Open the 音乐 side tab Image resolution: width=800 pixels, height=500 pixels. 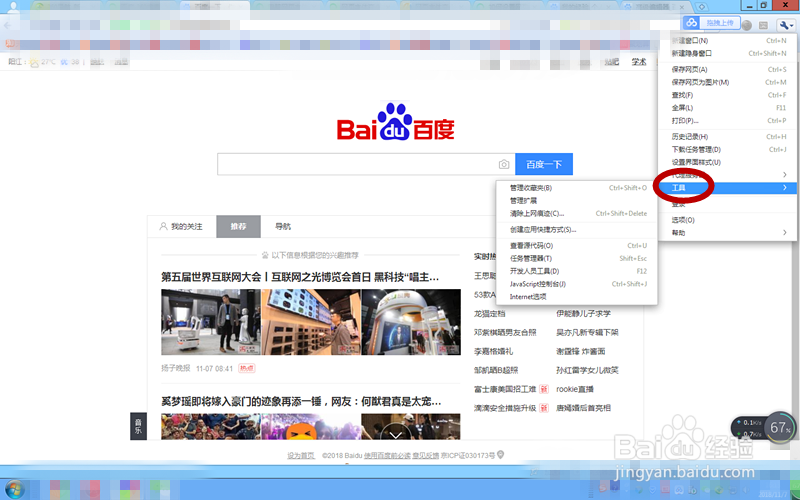[x=138, y=427]
